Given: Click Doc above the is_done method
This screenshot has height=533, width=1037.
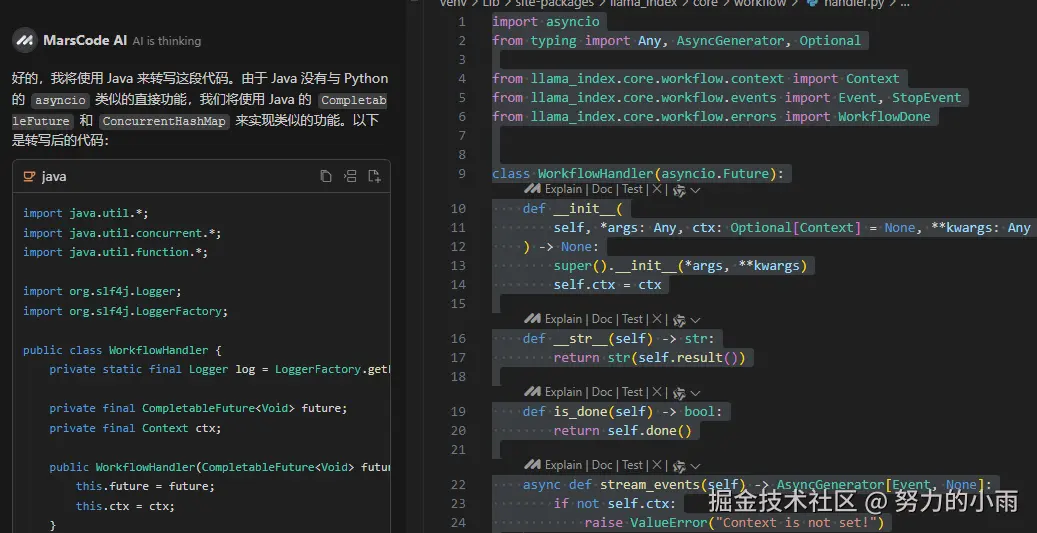Looking at the screenshot, I should (602, 392).
